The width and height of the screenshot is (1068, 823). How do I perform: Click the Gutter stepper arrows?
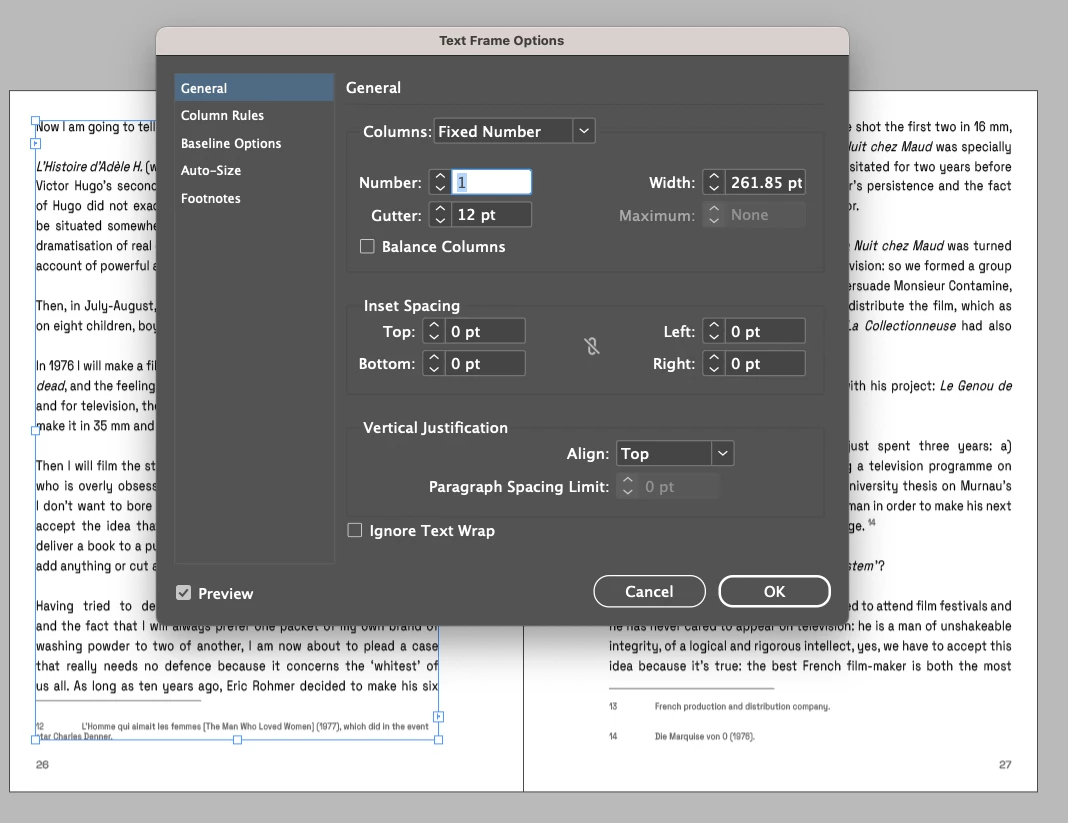coord(440,215)
